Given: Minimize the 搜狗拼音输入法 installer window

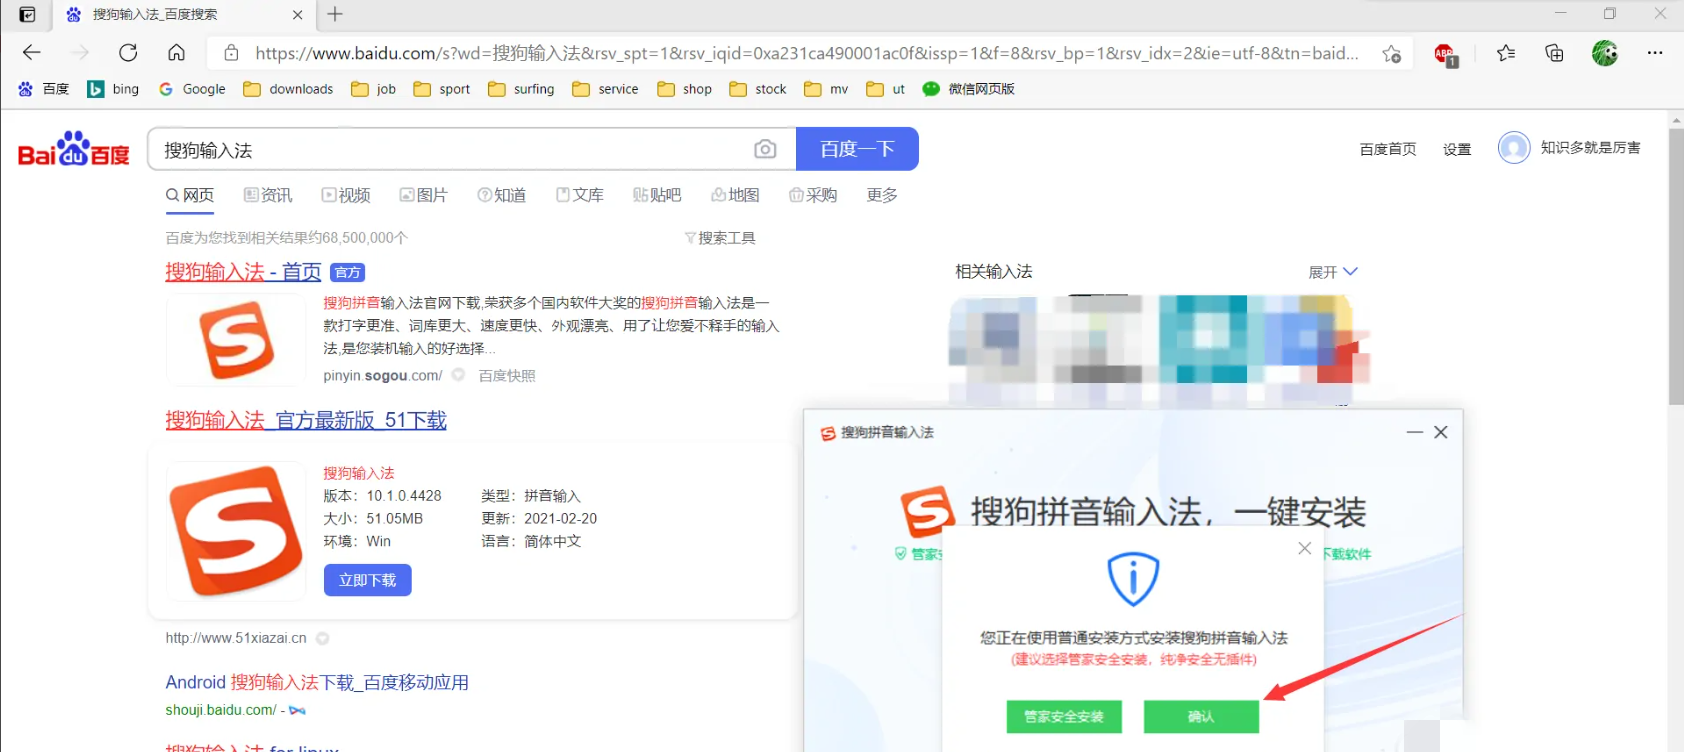Looking at the screenshot, I should 1414,432.
